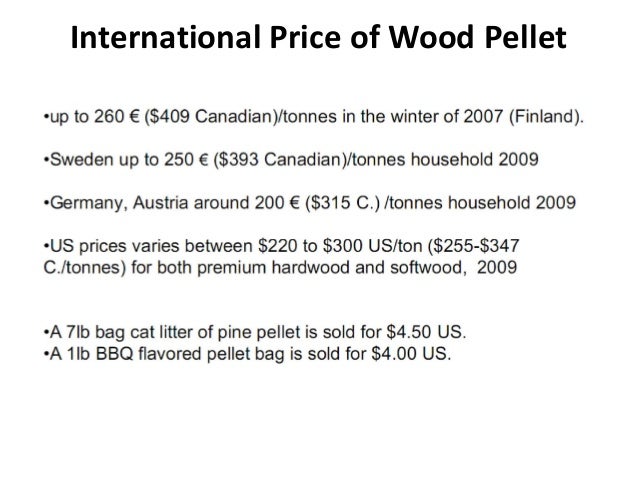Image resolution: width=638 pixels, height=479 pixels.
Task: Click the Germany, Austria price bullet
Action: [x=310, y=203]
